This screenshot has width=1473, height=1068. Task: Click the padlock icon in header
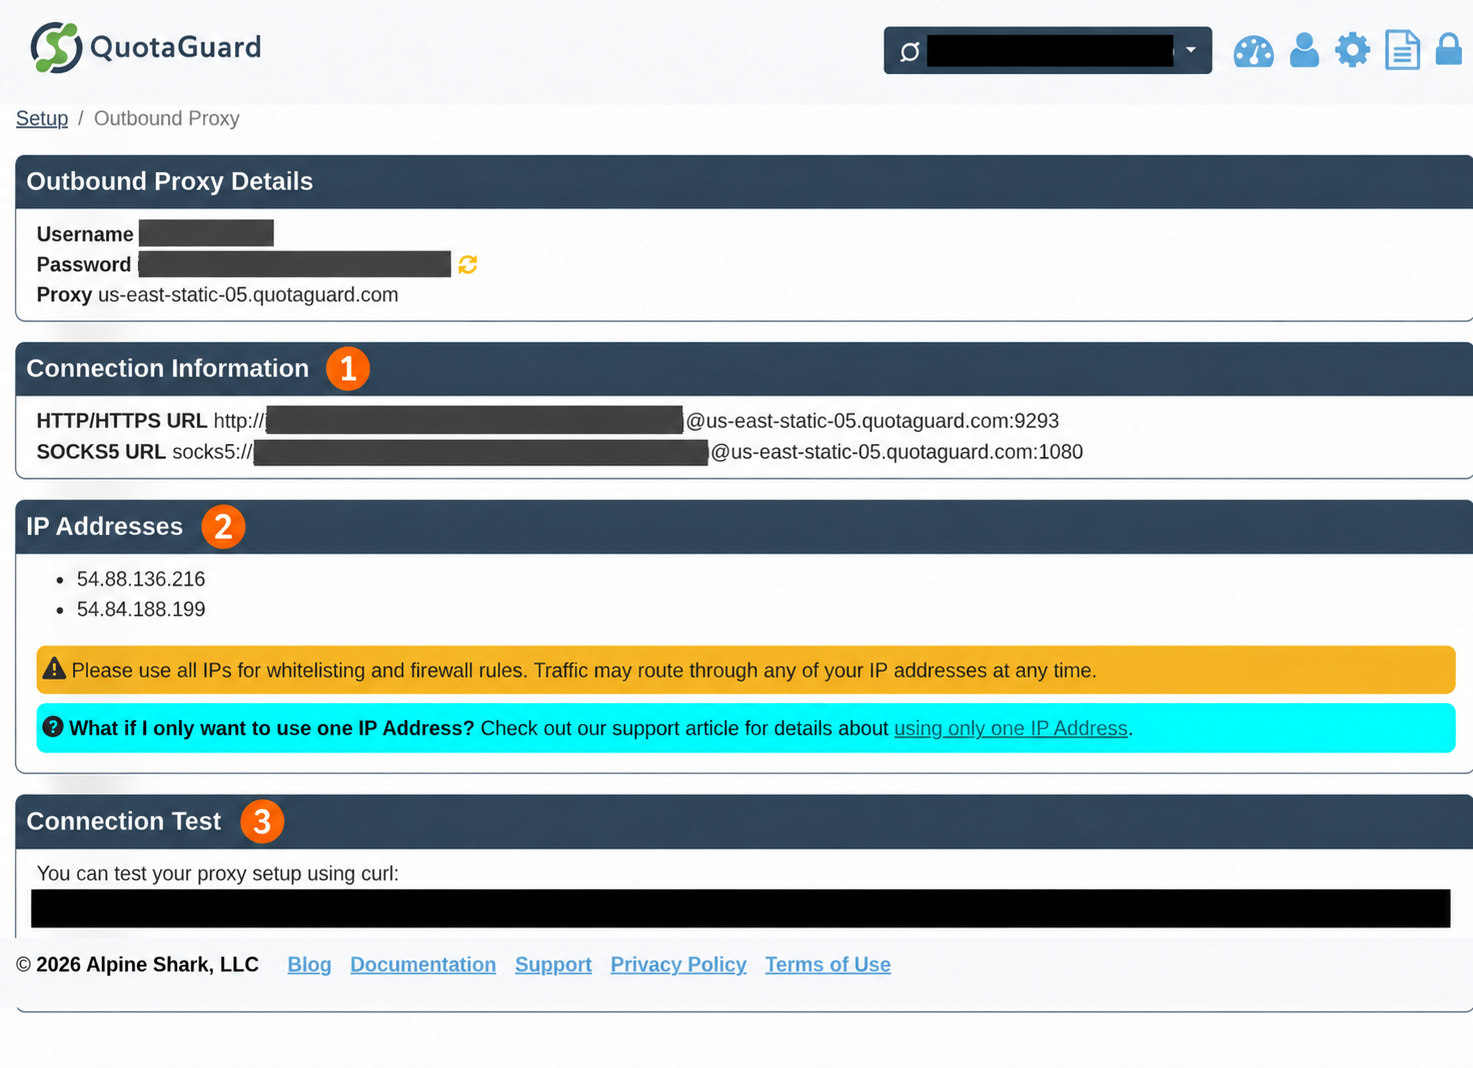pos(1448,49)
